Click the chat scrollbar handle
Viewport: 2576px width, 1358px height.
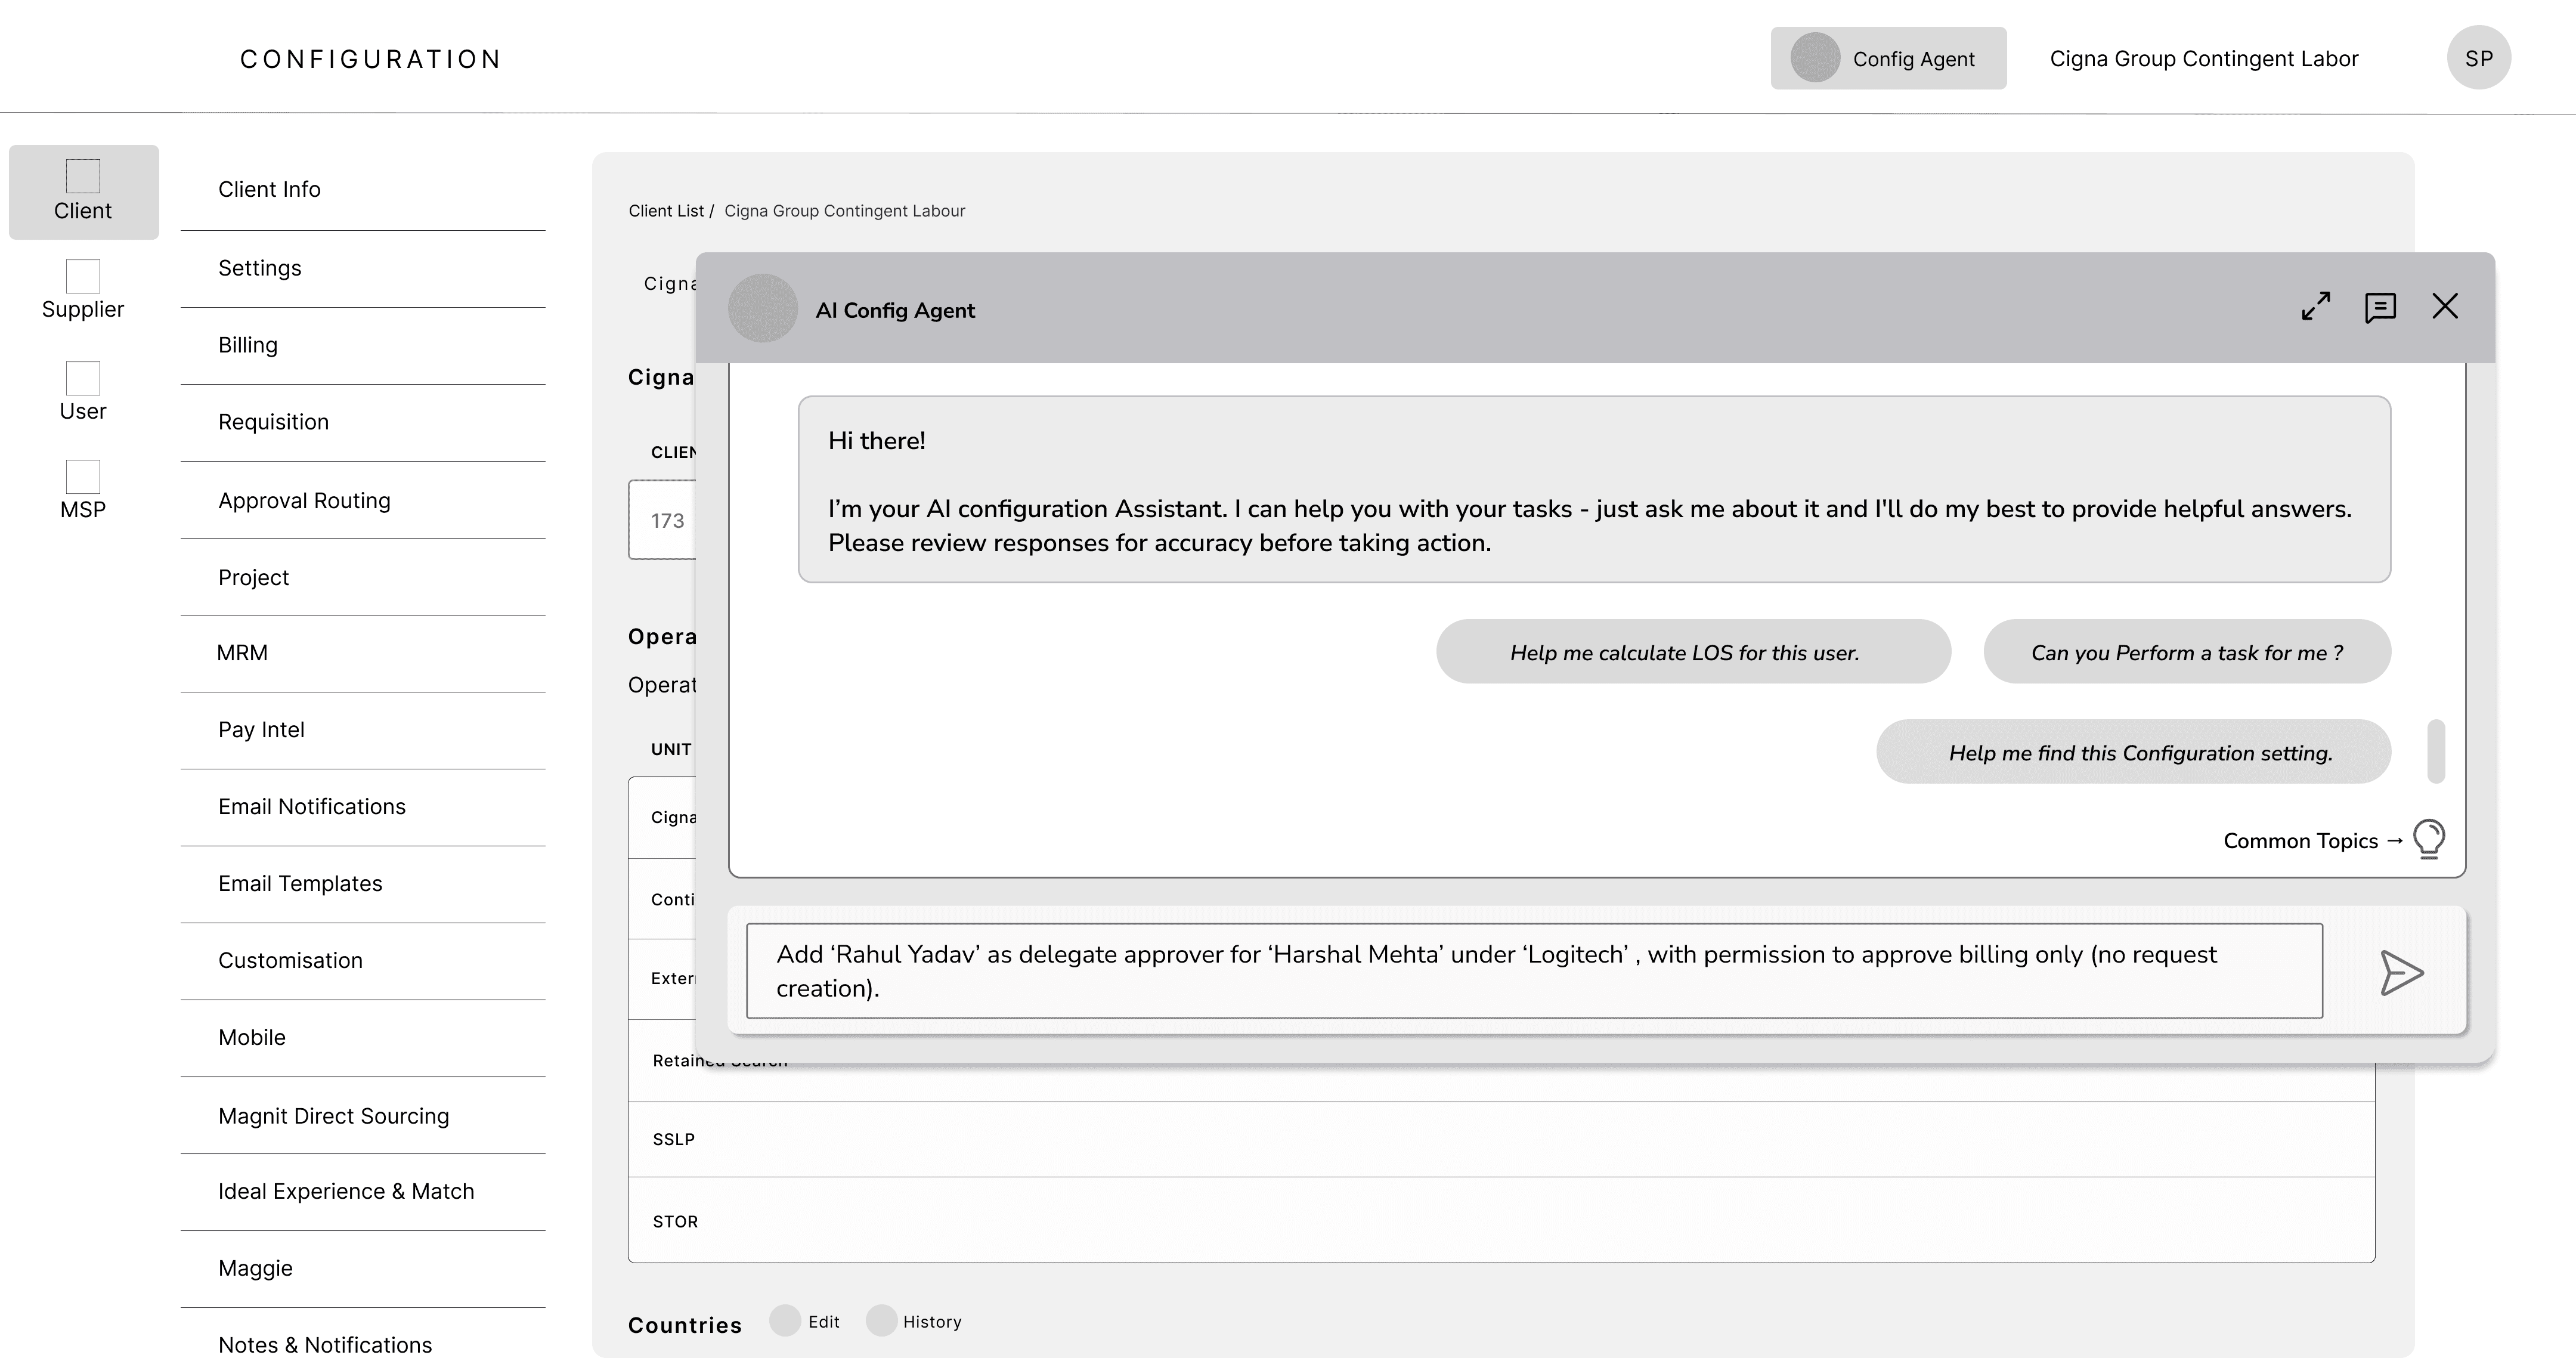point(2436,750)
